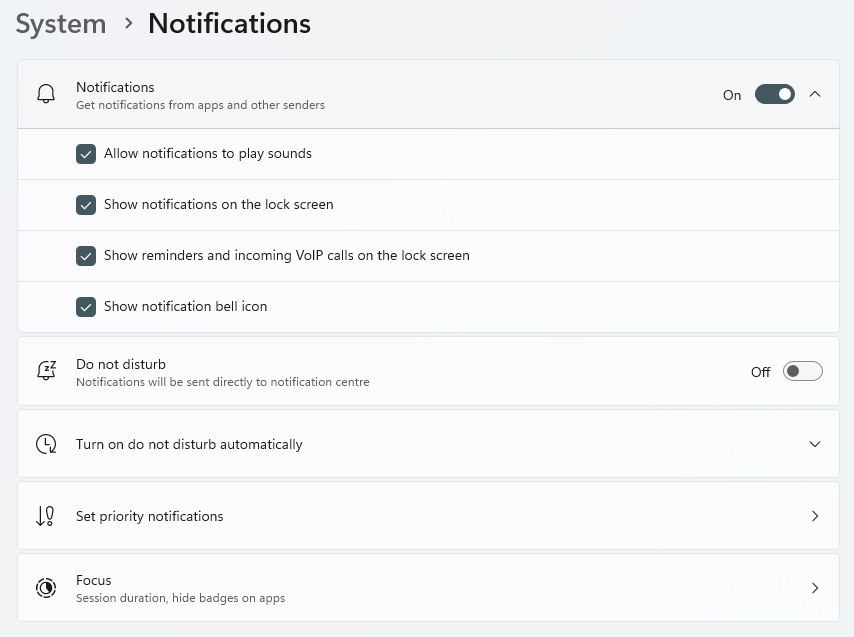Disable Show notifications on the lock screen
The image size is (854, 637).
click(86, 204)
